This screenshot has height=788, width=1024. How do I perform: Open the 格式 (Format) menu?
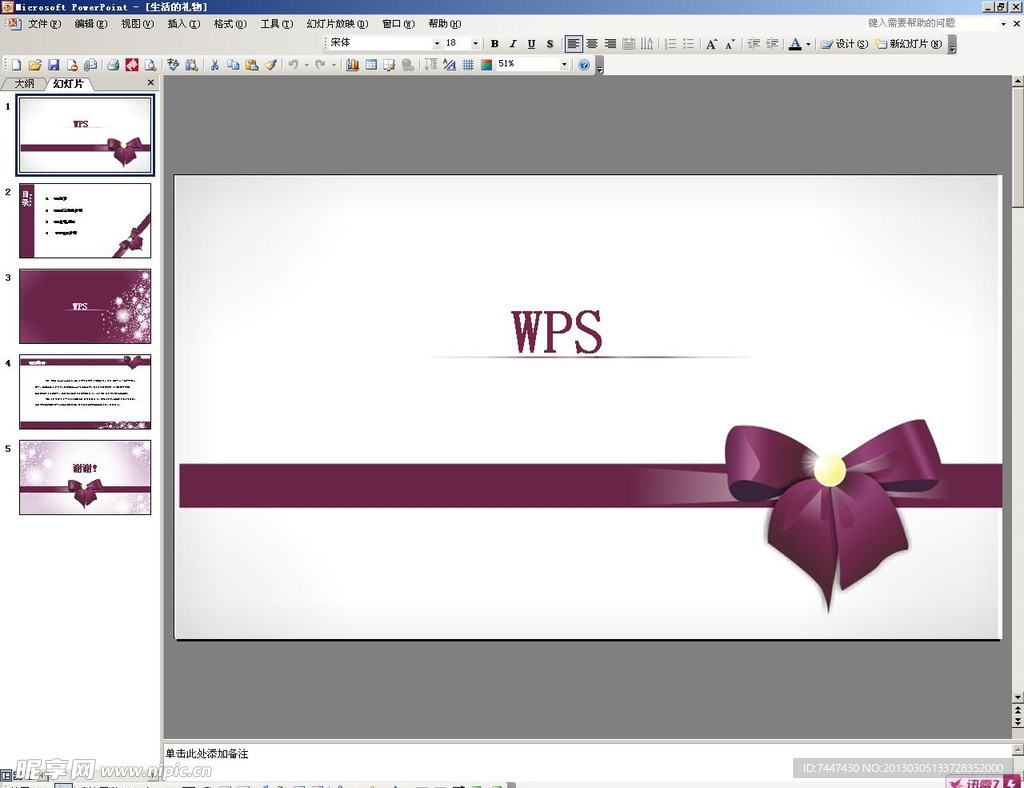[x=230, y=24]
